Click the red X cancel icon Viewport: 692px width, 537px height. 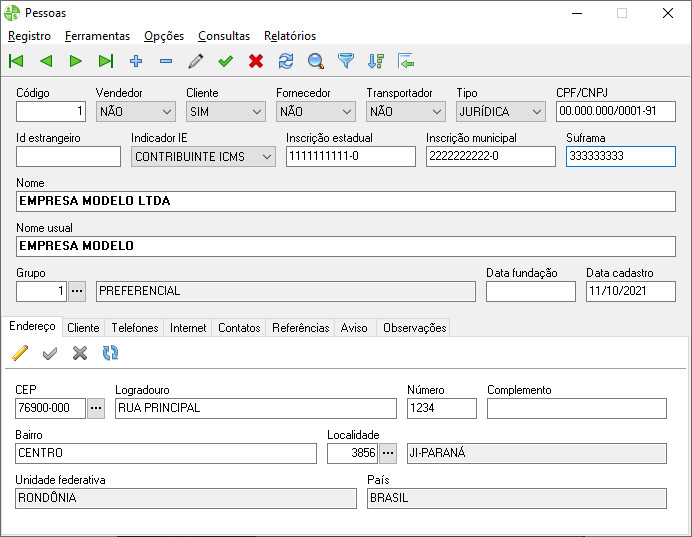click(256, 62)
